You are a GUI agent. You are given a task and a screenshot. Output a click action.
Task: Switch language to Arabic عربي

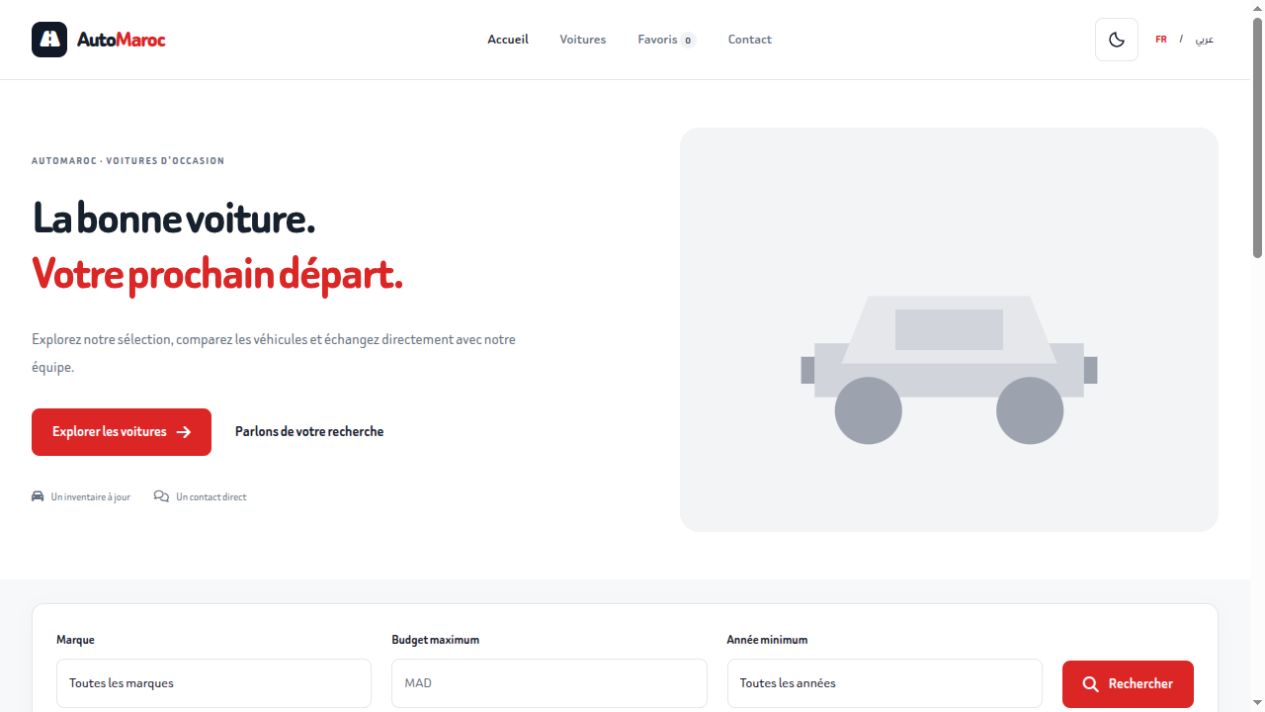click(1205, 40)
